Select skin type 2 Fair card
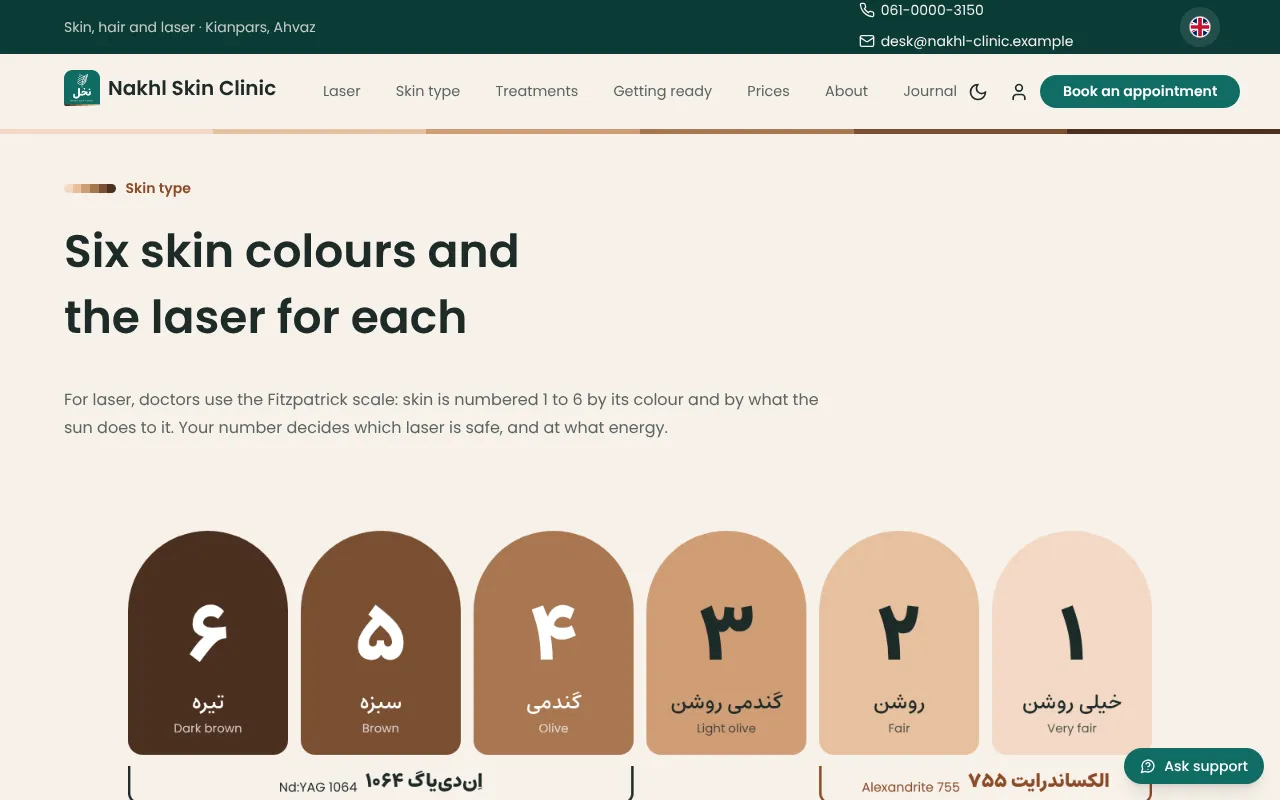The image size is (1280, 800). coord(899,643)
